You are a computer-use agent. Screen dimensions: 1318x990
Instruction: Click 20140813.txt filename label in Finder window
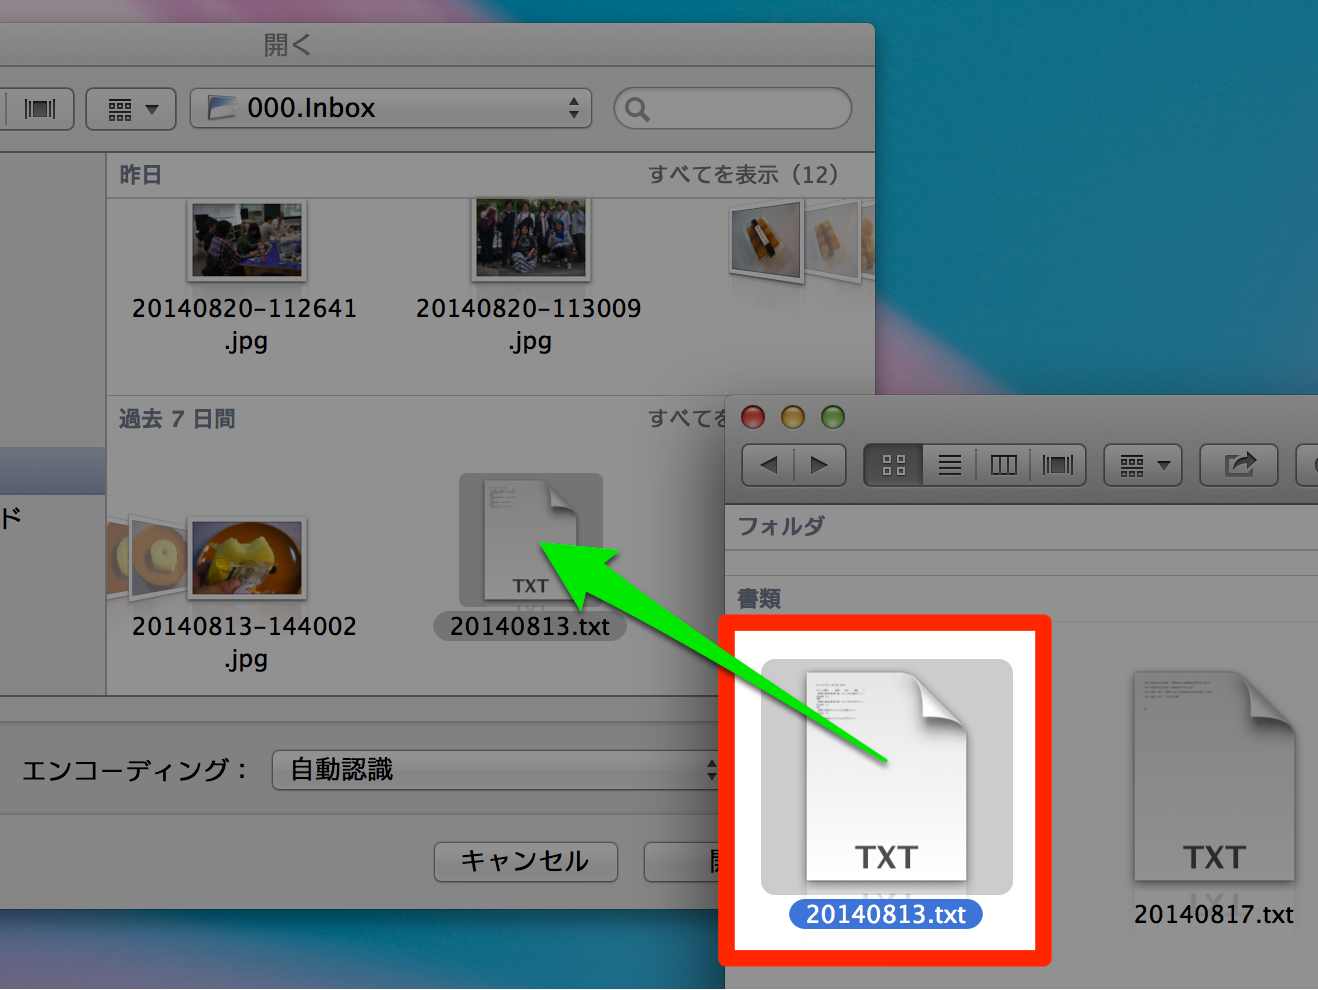pyautogui.click(x=886, y=914)
